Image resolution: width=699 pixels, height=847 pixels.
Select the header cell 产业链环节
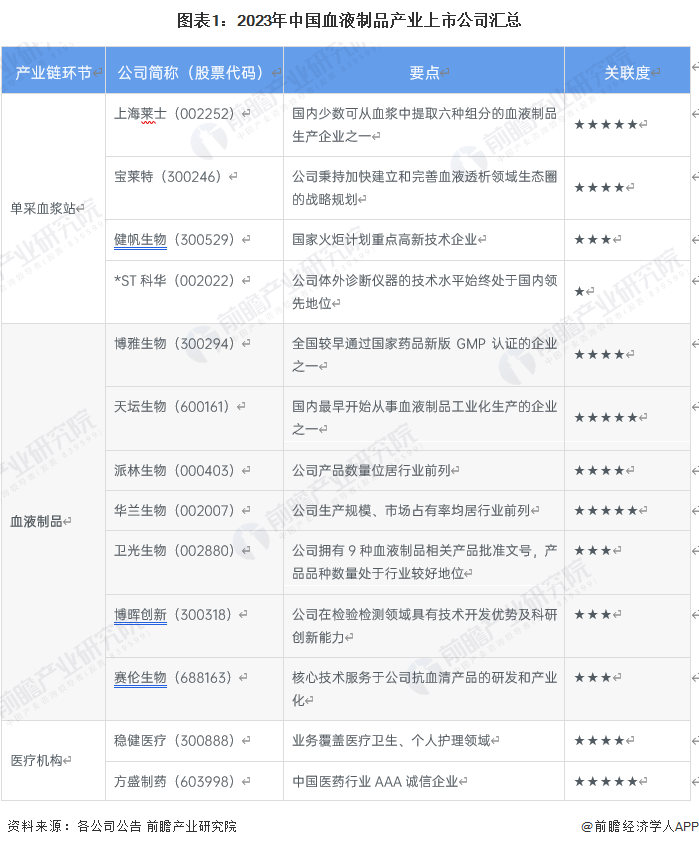pyautogui.click(x=53, y=70)
